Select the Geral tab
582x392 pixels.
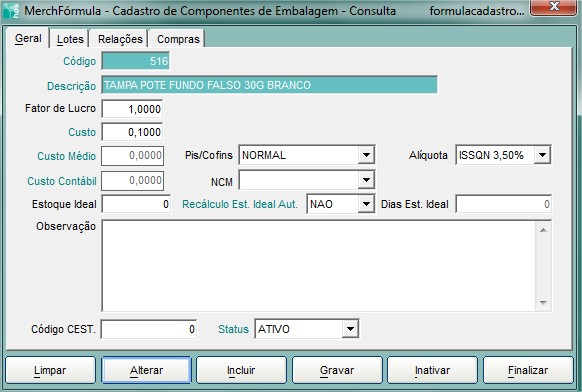(28, 38)
